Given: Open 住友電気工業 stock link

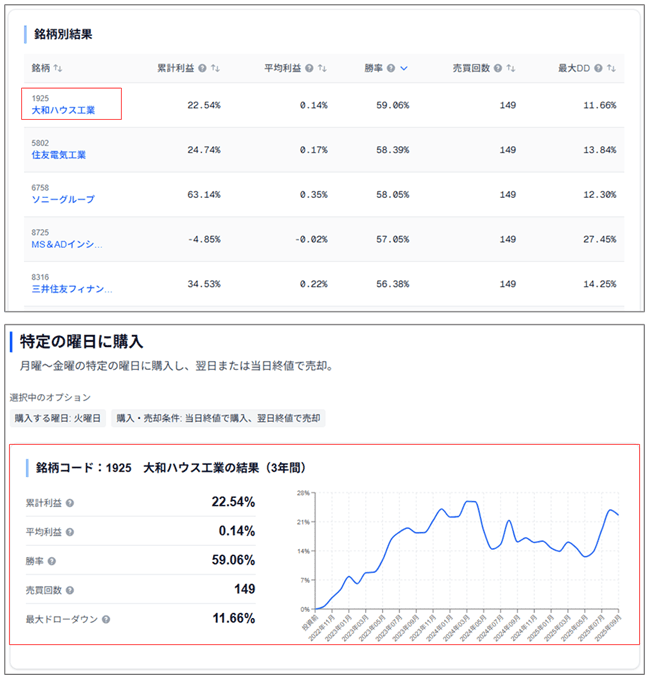Looking at the screenshot, I should click(59, 155).
